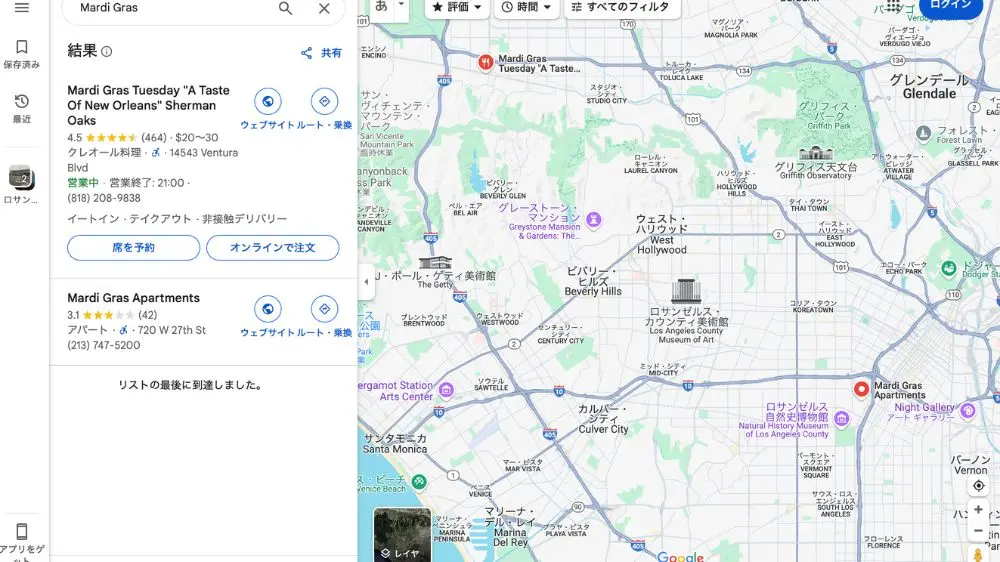Get directions to Mardi Gras Apartments
The image size is (1000, 562).
(324, 309)
